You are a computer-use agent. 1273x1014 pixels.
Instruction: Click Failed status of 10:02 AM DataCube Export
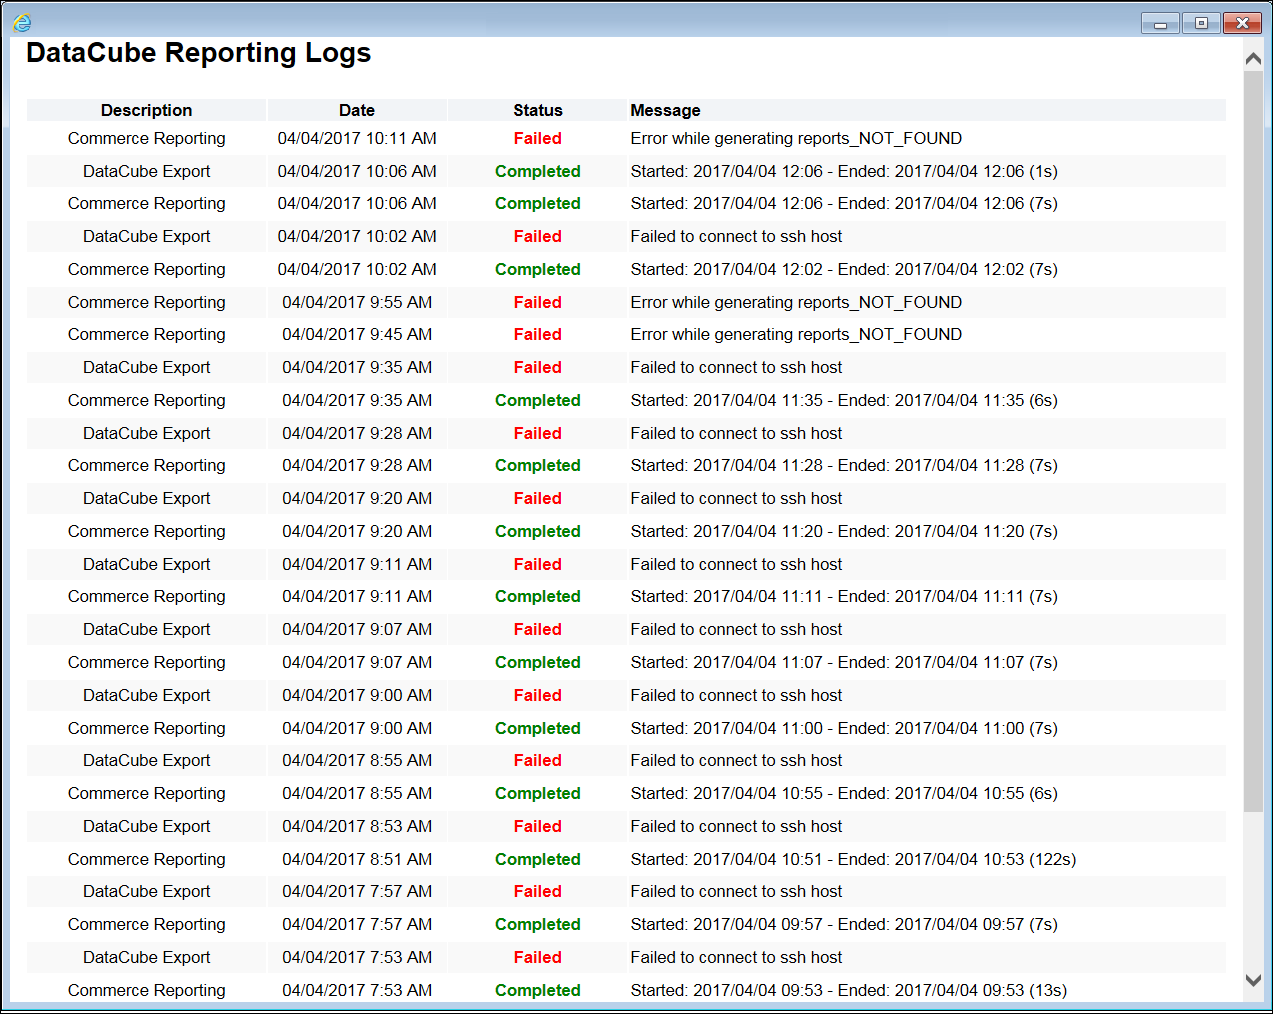pos(538,236)
